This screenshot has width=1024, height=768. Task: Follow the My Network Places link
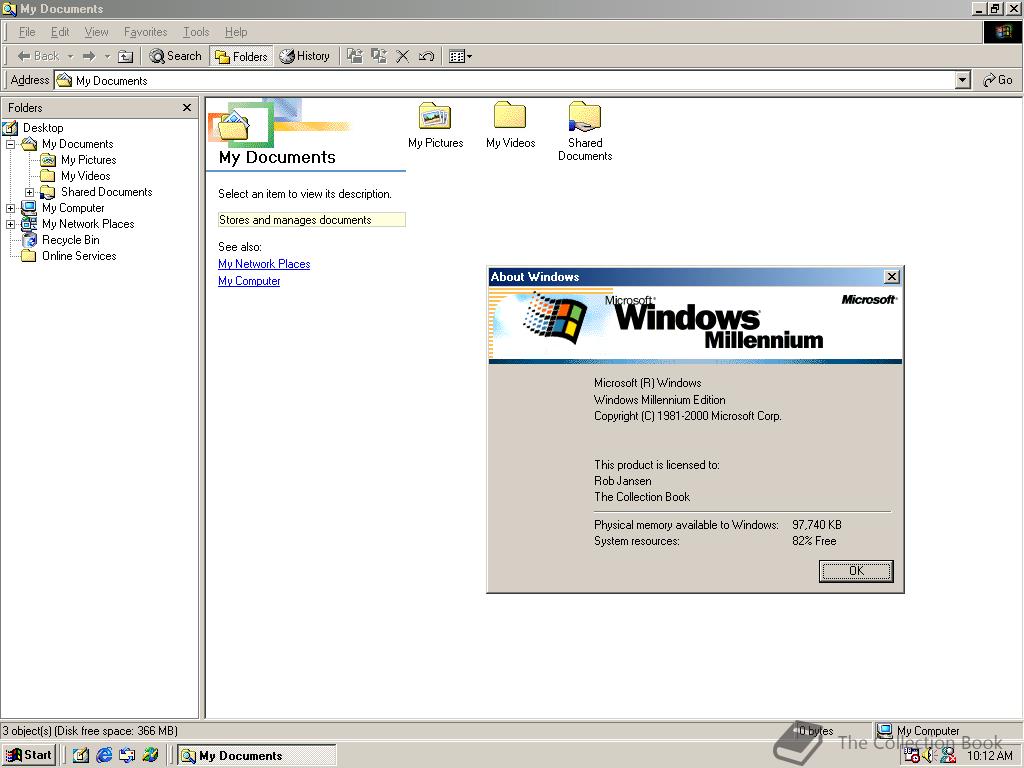(264, 264)
